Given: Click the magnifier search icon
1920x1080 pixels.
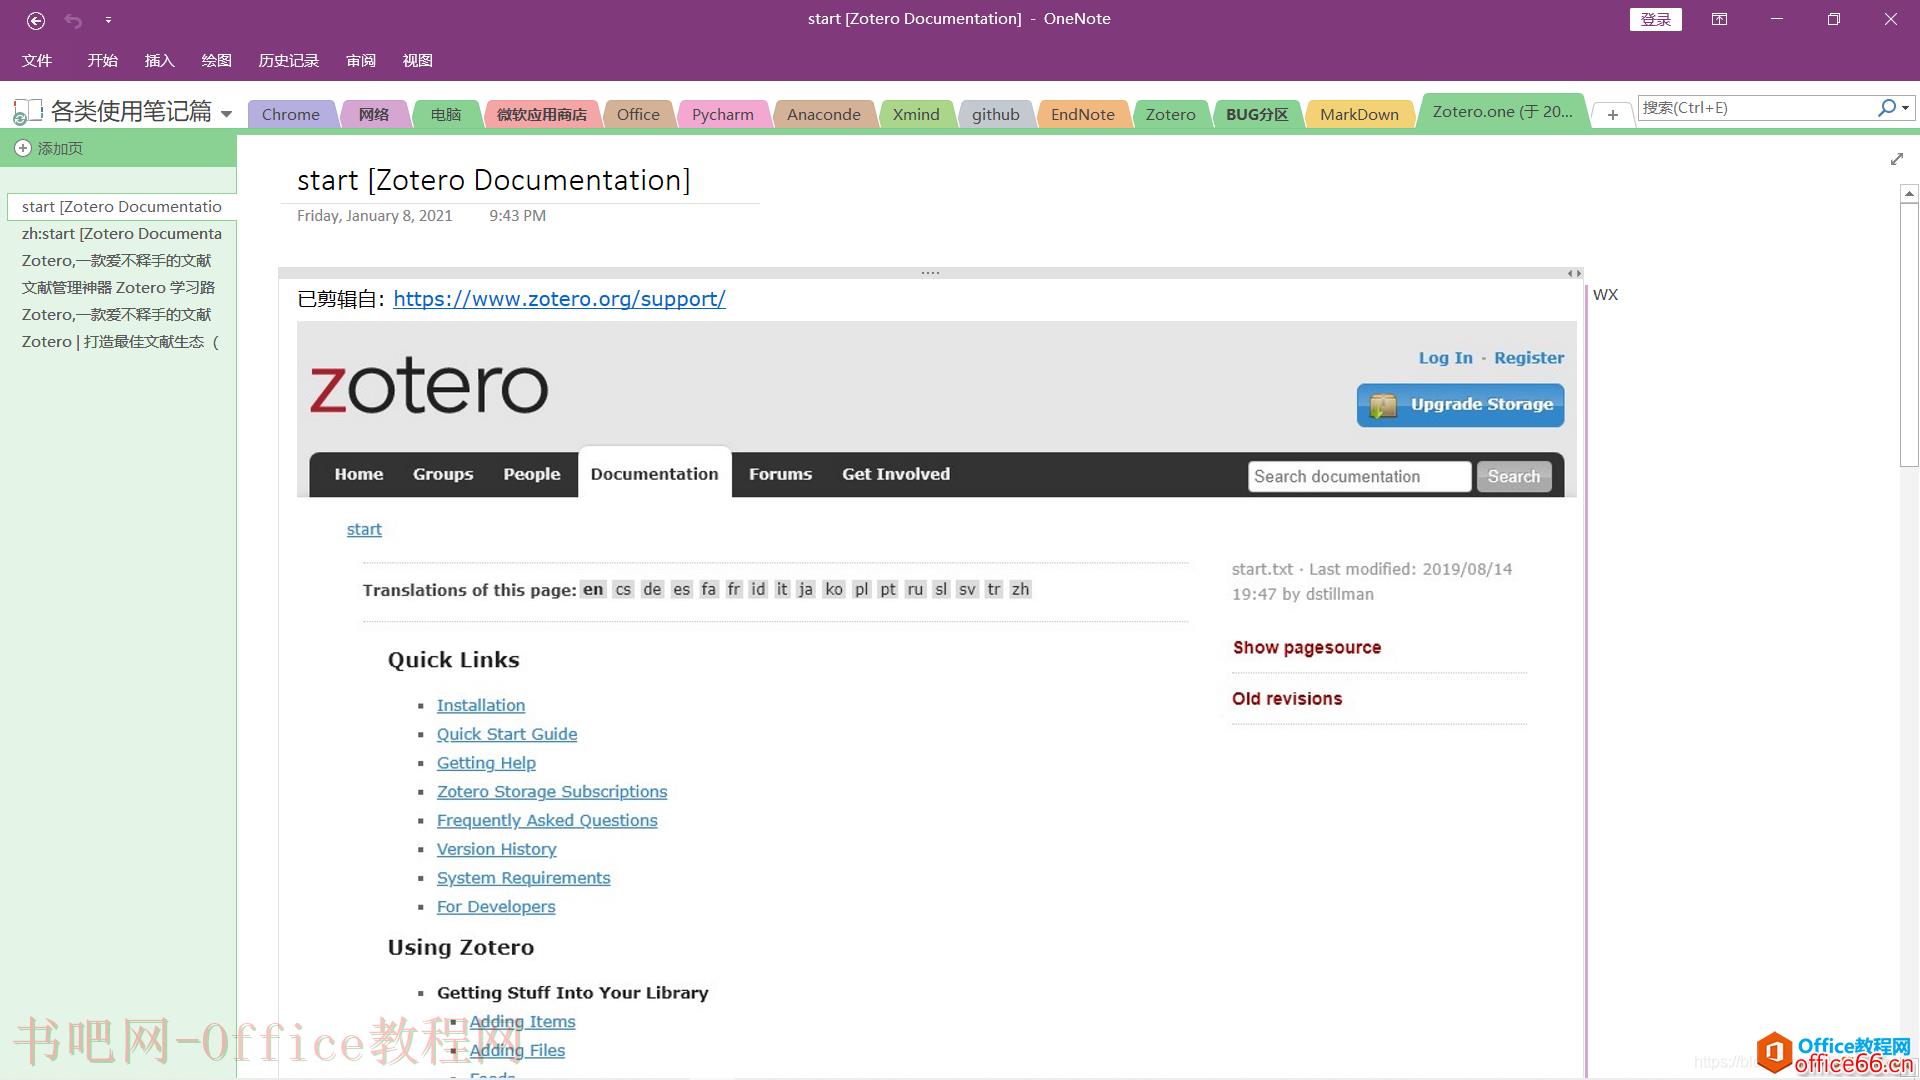Looking at the screenshot, I should (x=1886, y=107).
